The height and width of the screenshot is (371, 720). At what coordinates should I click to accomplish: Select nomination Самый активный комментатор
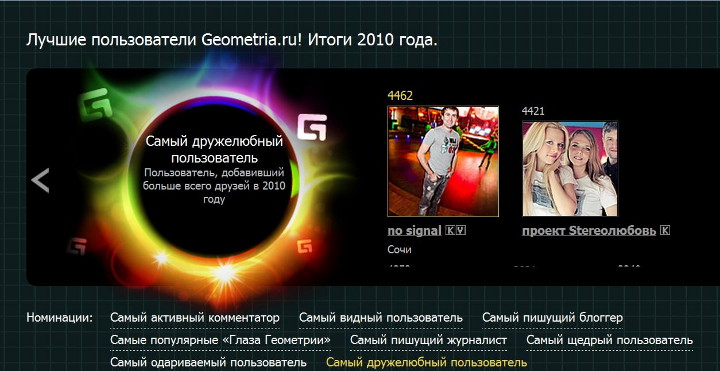(195, 318)
